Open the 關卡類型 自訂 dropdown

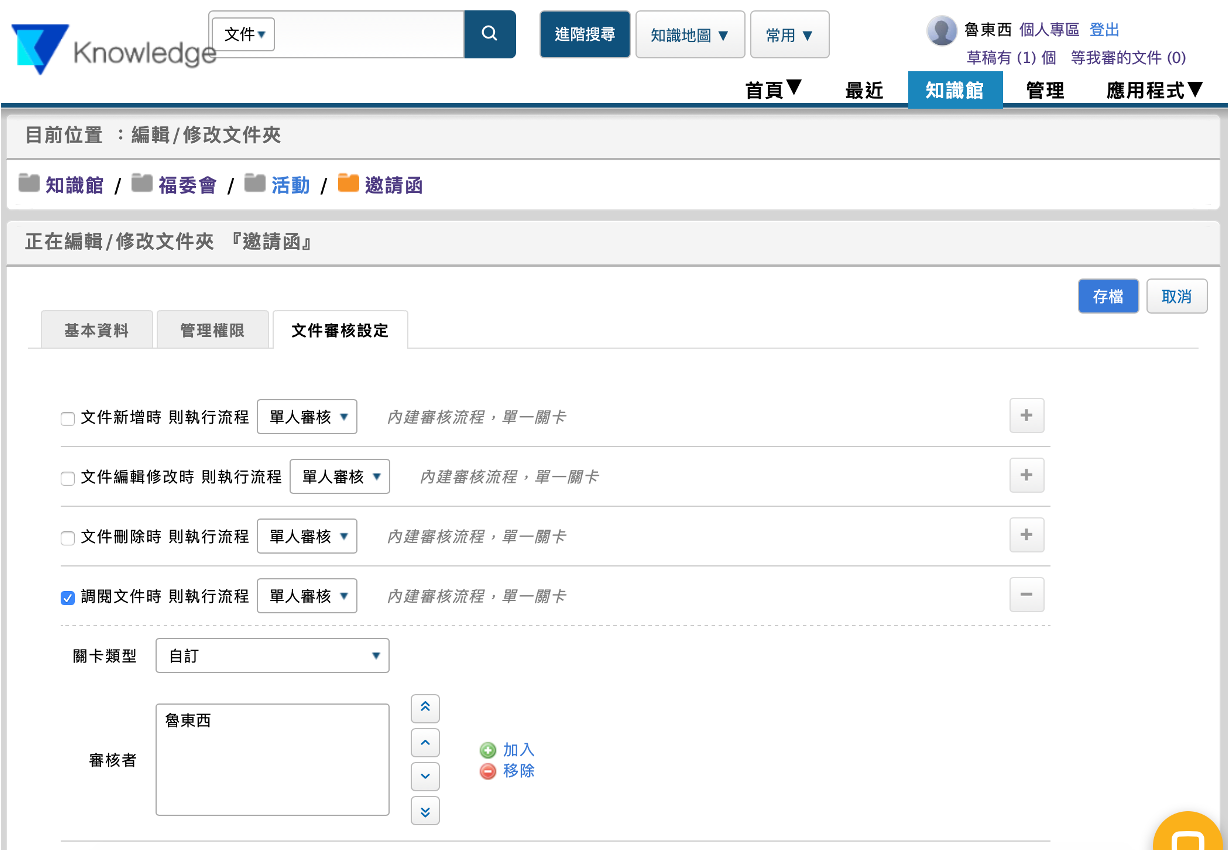(272, 656)
